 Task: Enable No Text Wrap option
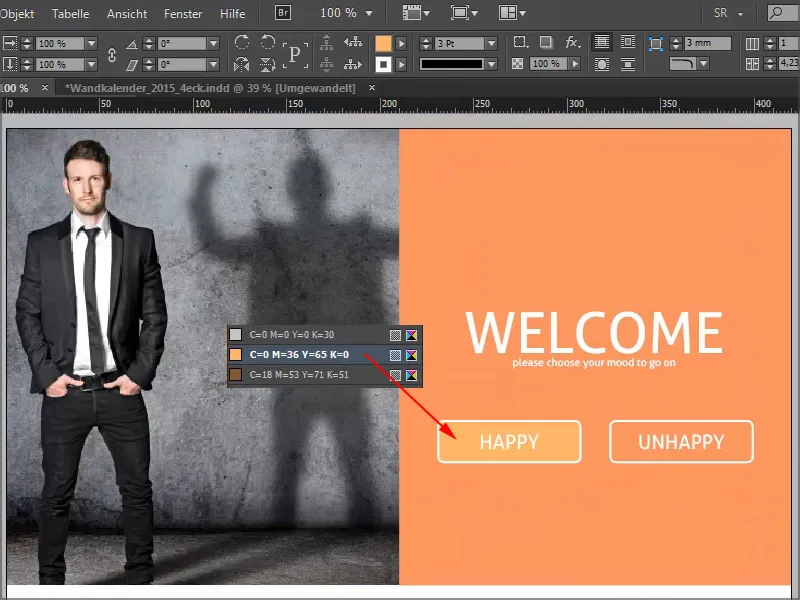602,42
